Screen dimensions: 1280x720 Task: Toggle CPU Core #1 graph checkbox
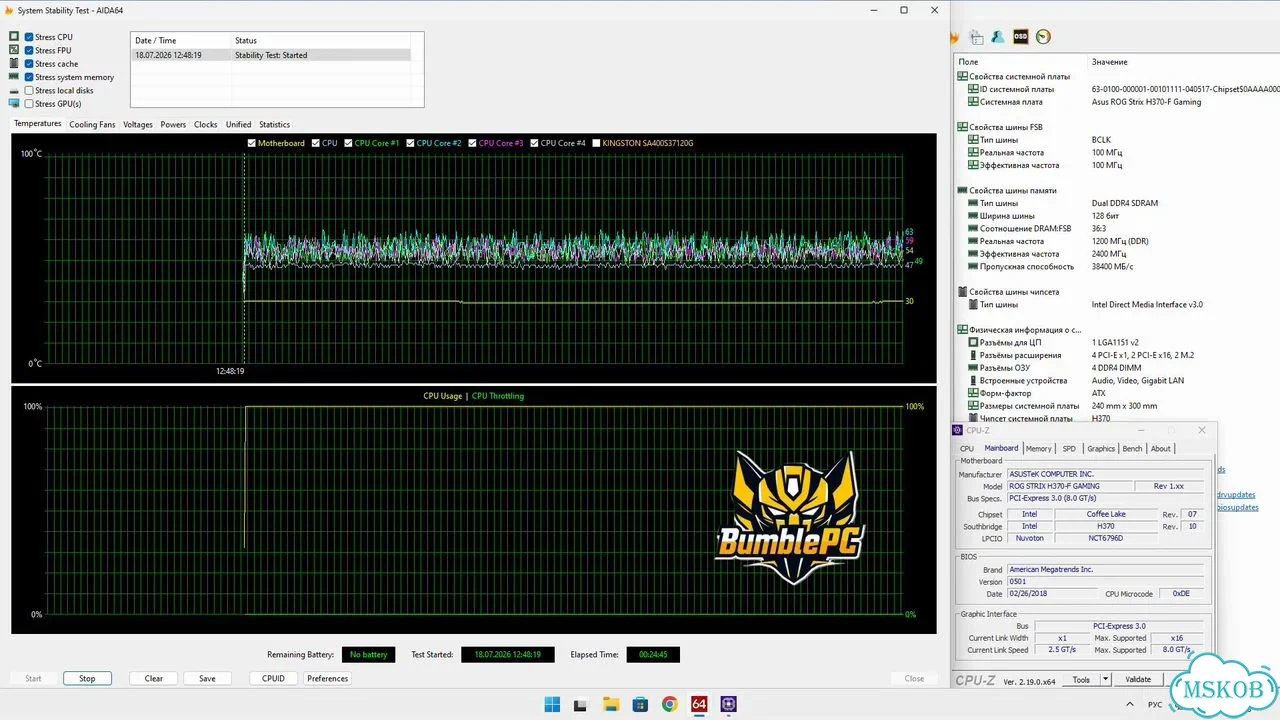click(x=349, y=143)
